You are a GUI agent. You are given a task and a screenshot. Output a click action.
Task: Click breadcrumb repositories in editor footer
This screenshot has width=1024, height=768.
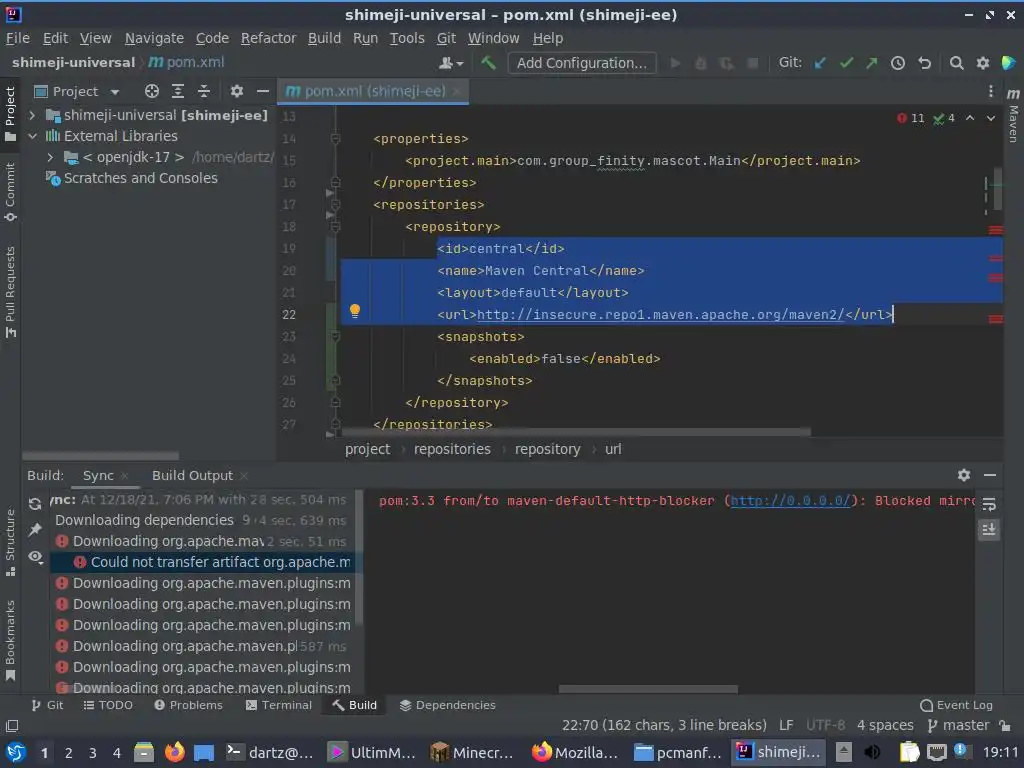(452, 449)
